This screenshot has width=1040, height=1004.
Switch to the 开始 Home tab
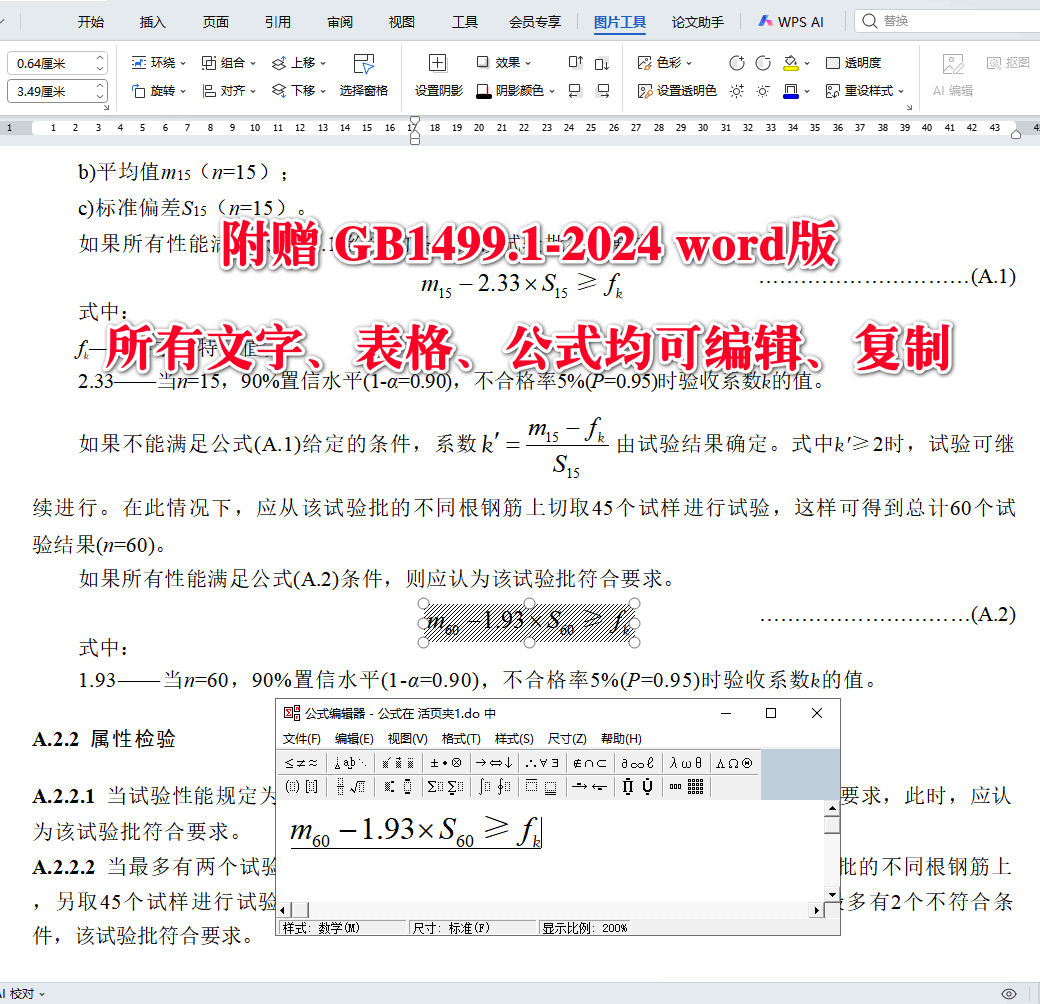click(x=90, y=22)
